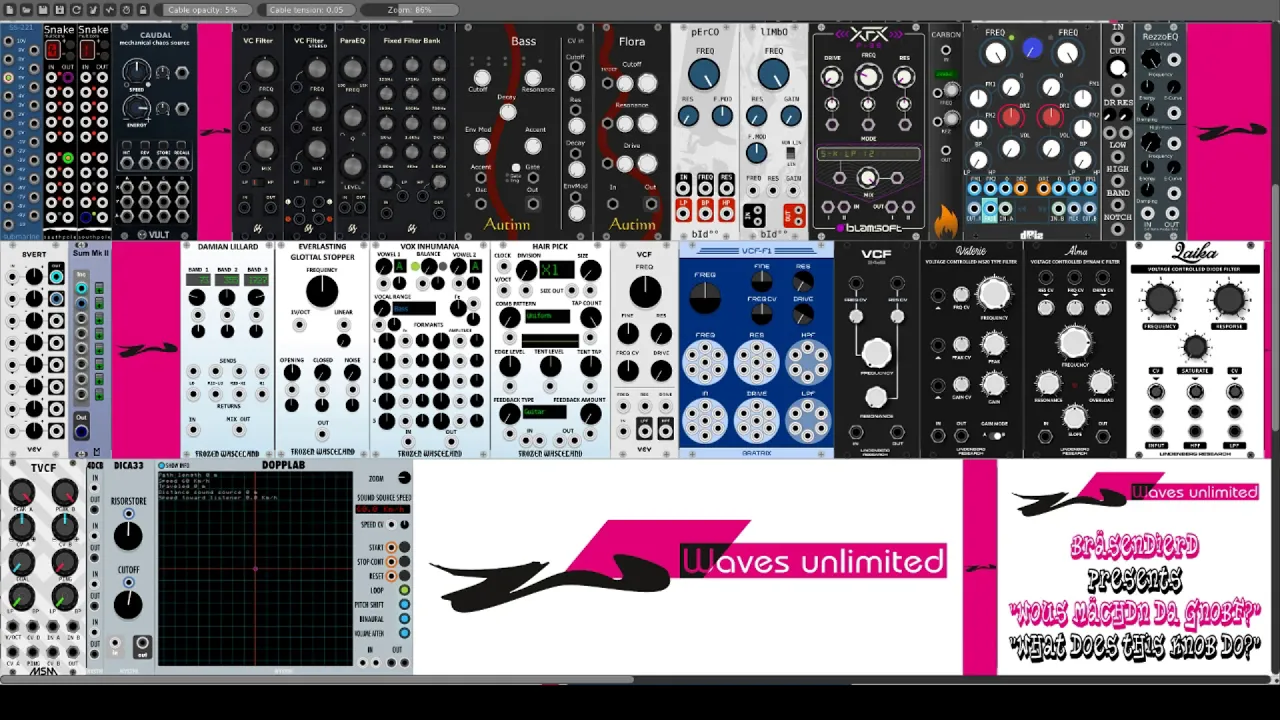This screenshot has height=720, width=1280.
Task: Click the Save As toolbar icon
Action: point(58,9)
